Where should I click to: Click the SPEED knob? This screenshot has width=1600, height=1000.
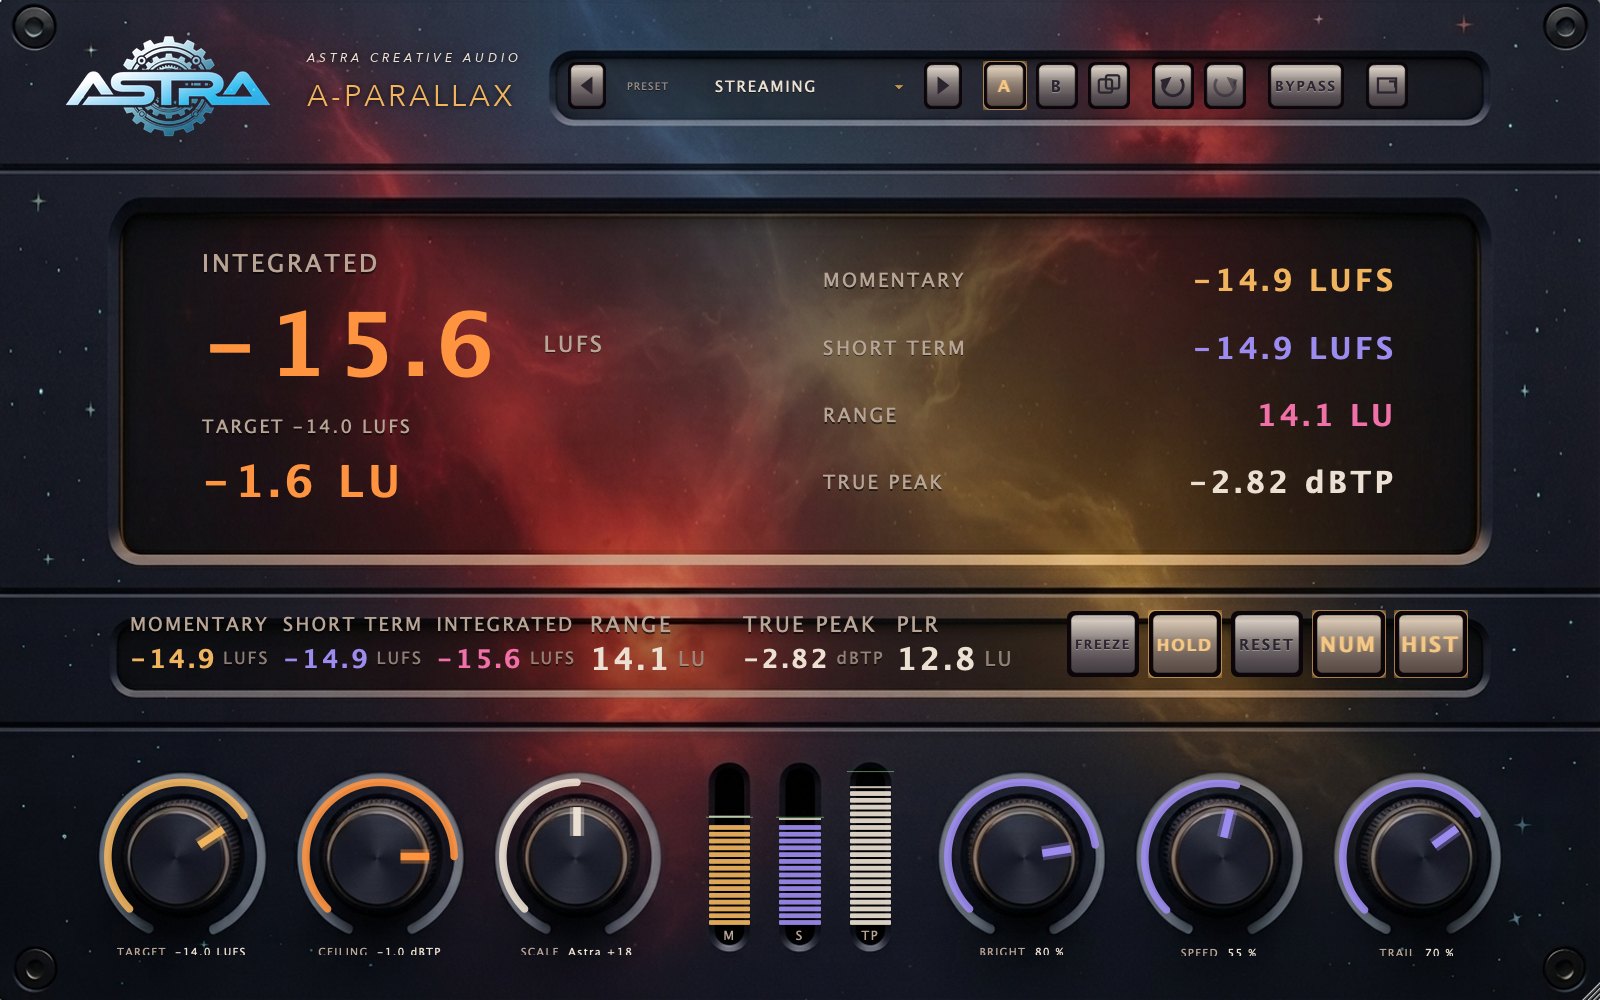(x=1220, y=857)
